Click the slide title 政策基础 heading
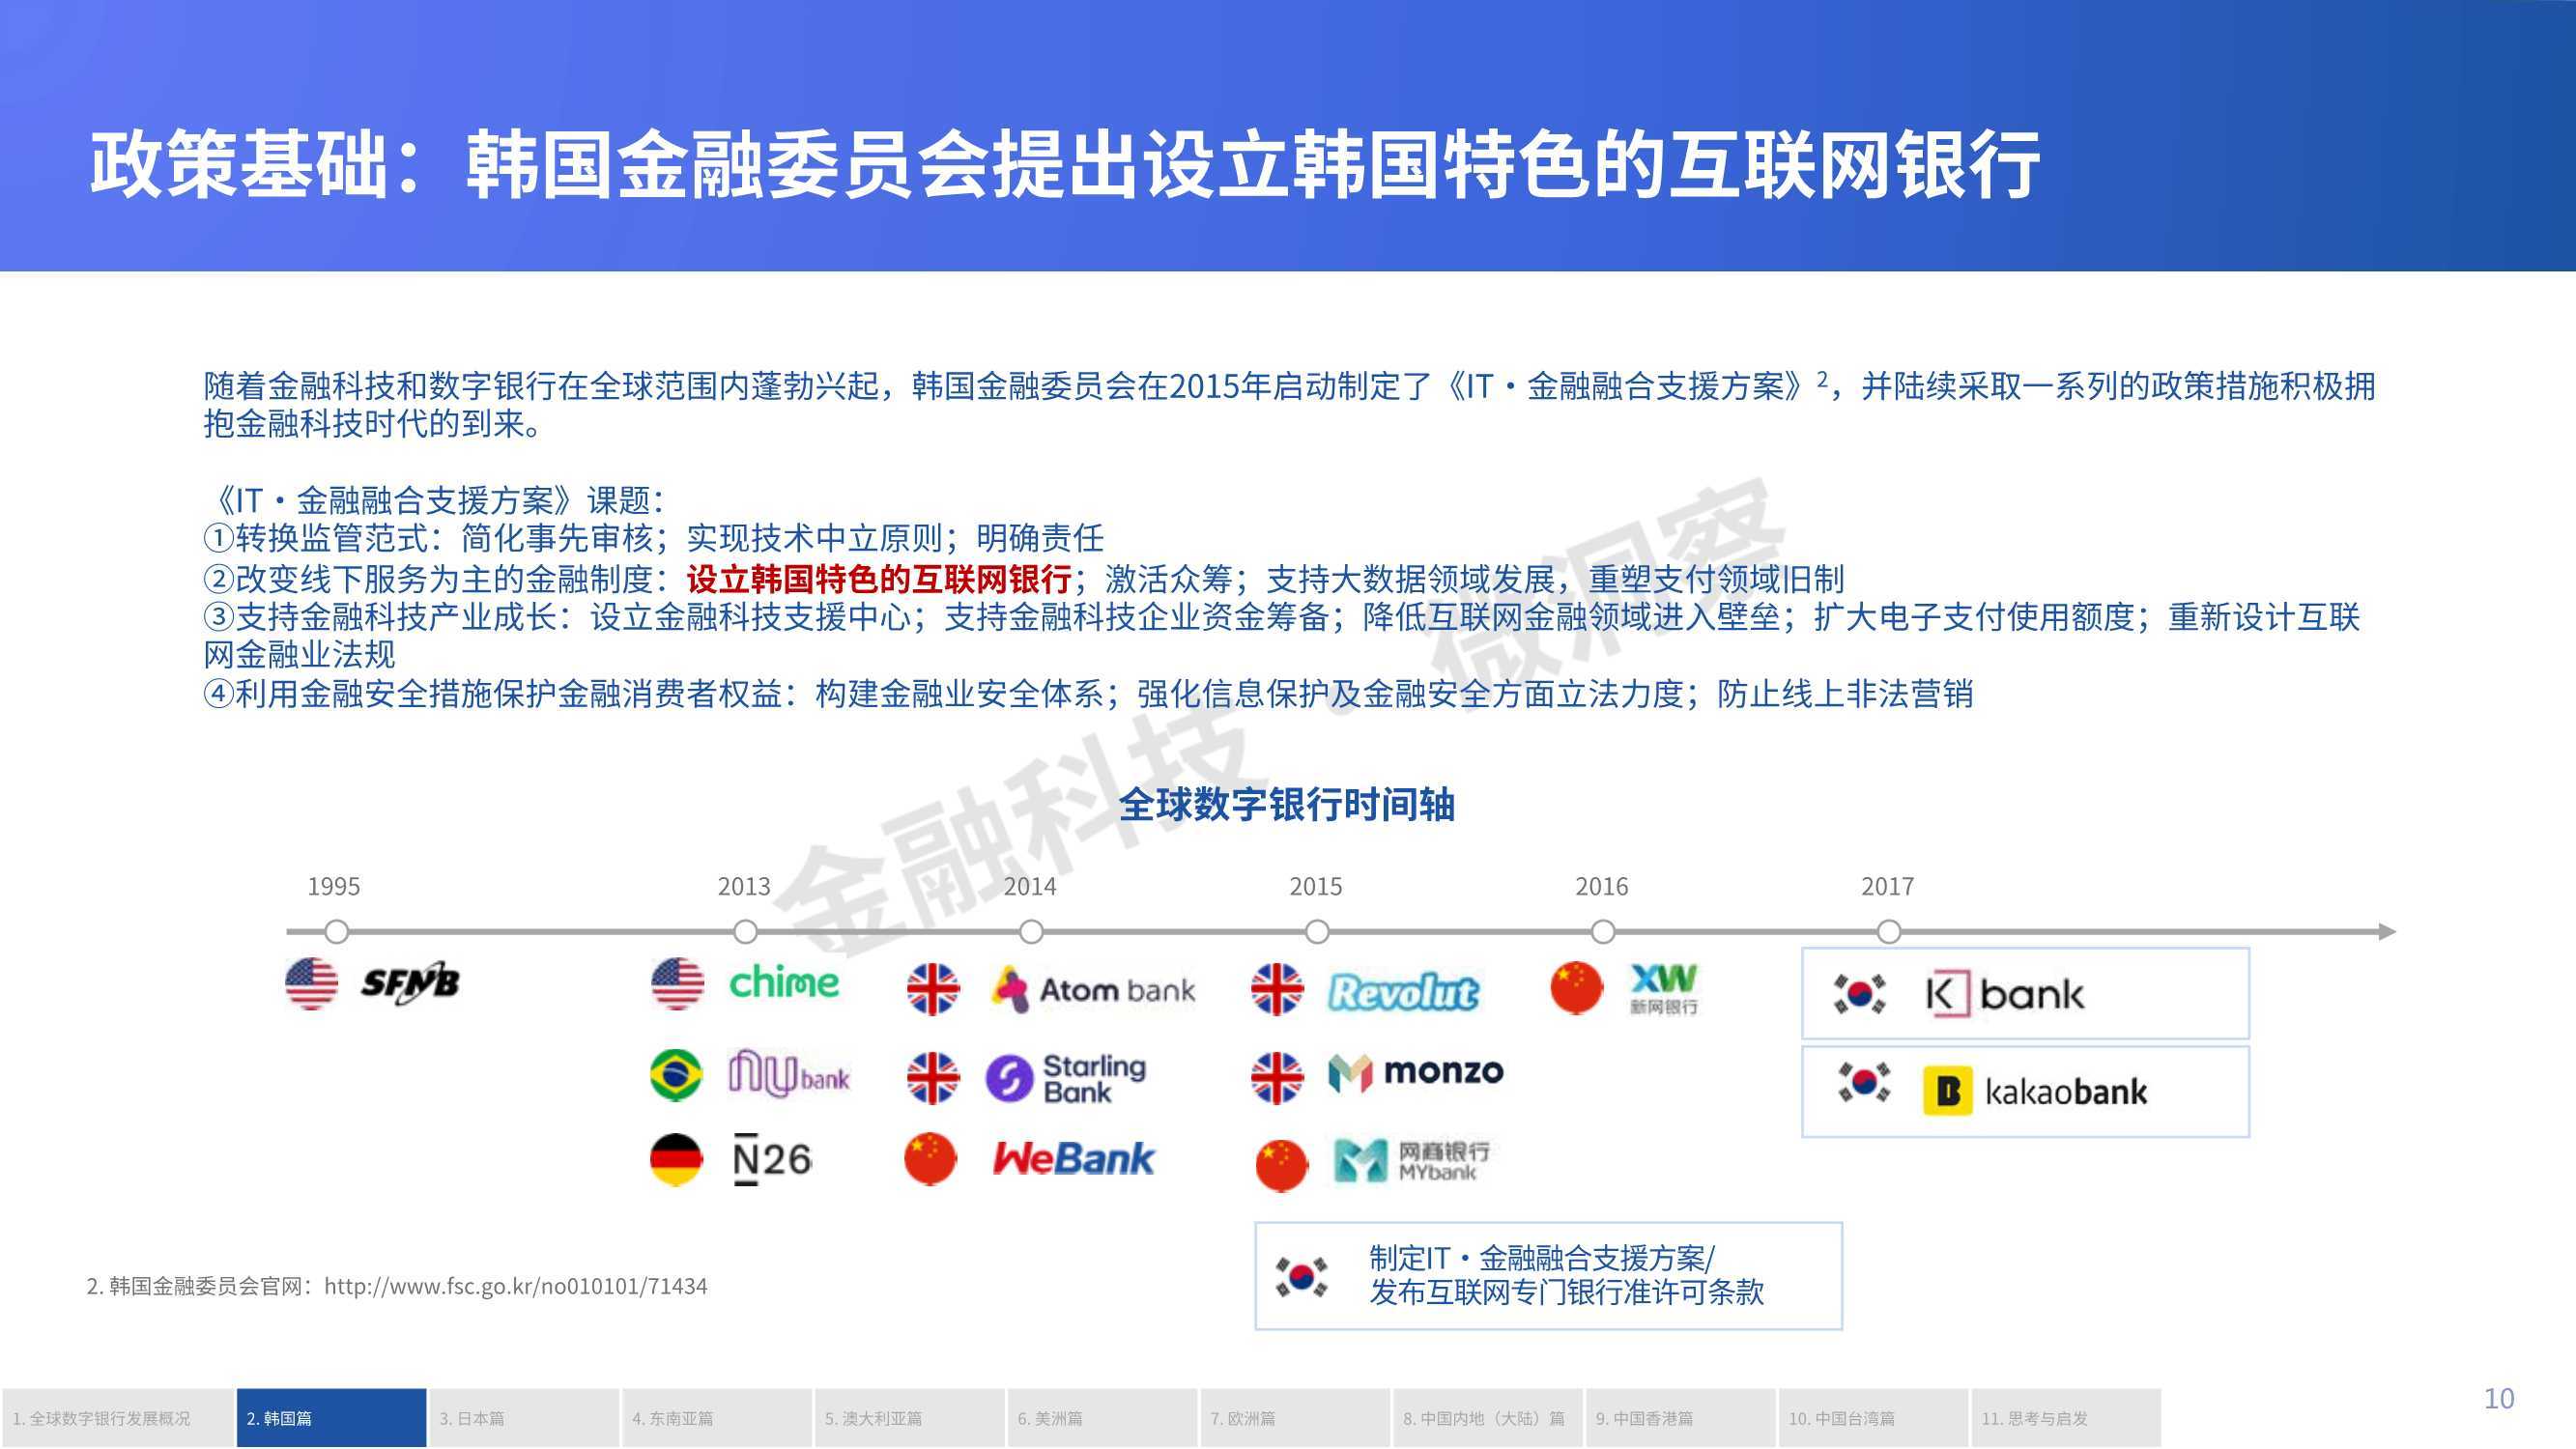 tap(1065, 164)
